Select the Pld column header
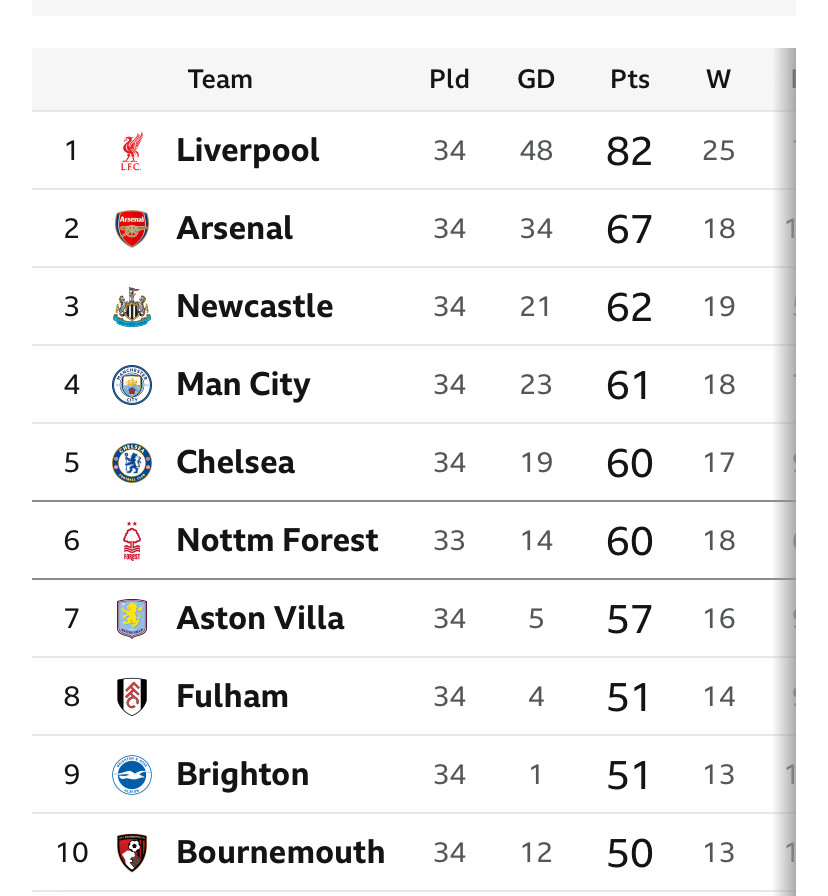Screen dimensions: 828x896 [449, 79]
